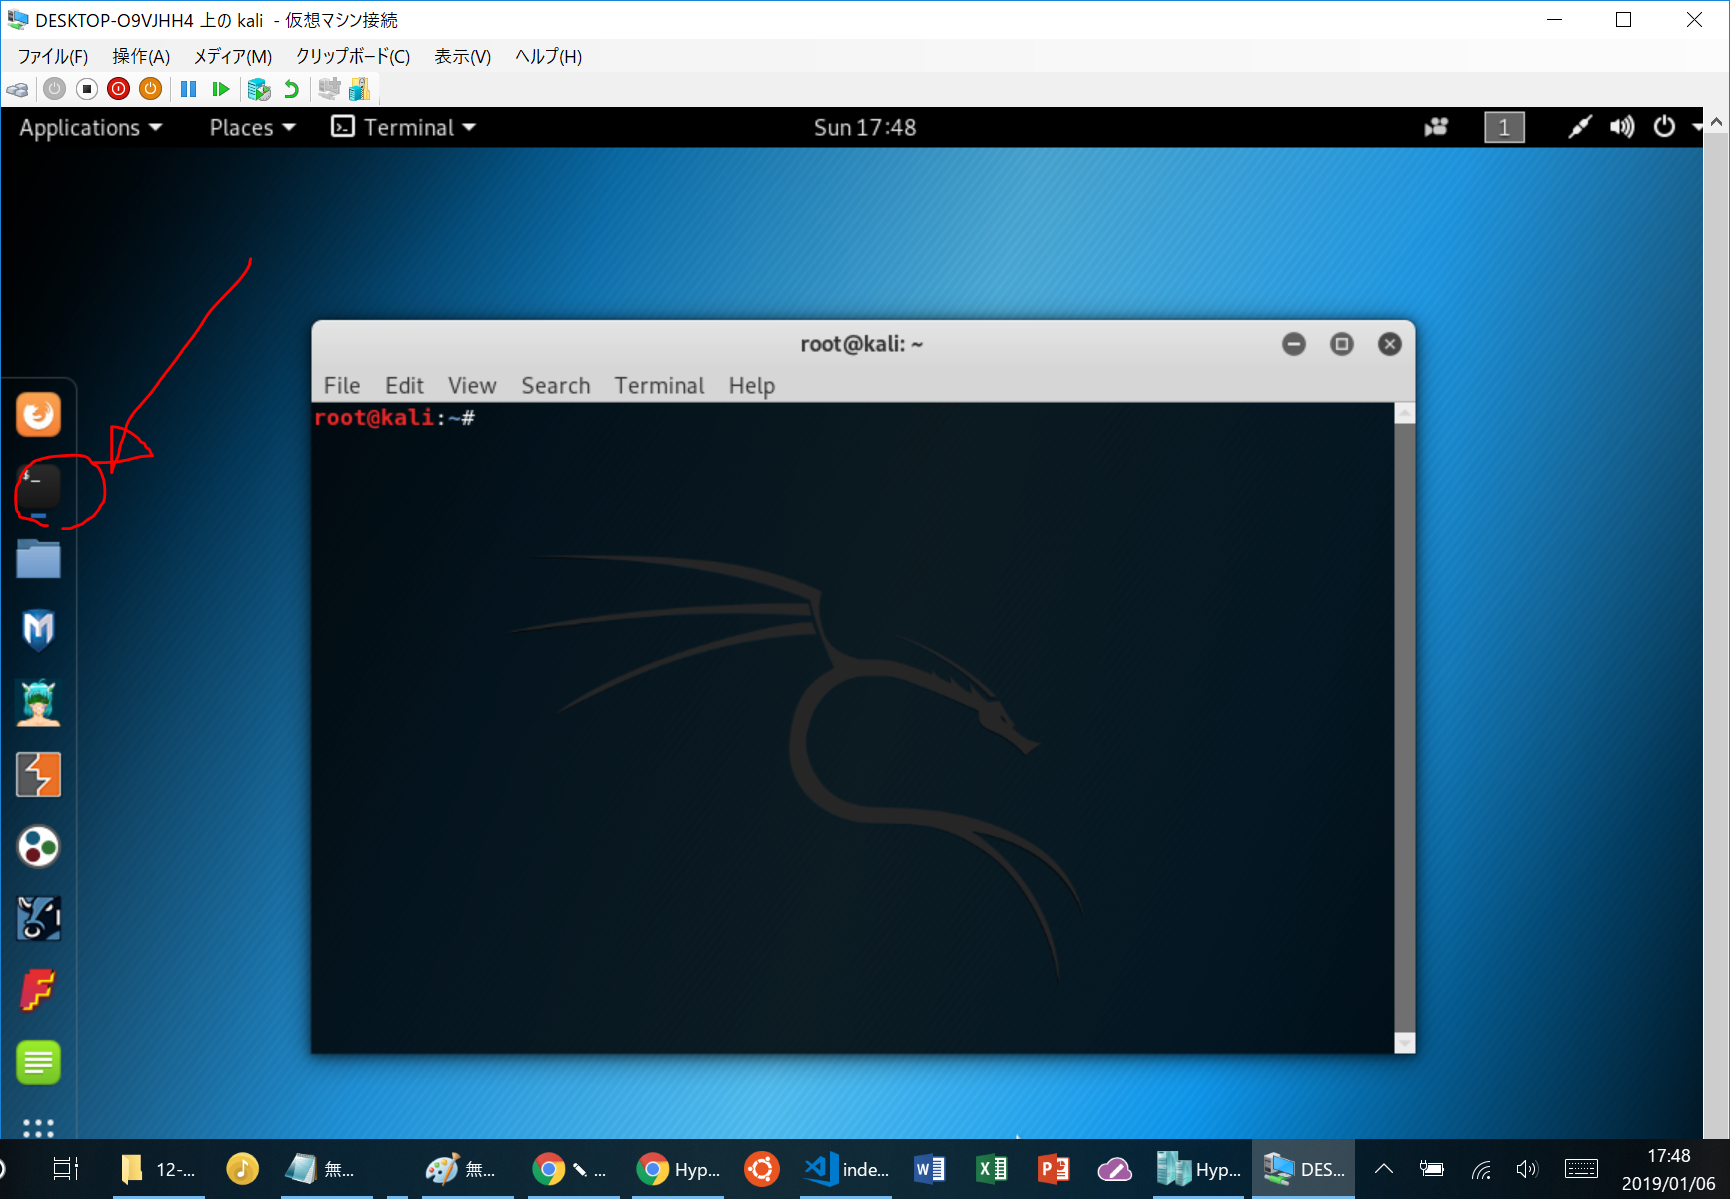Click the Hyper-V checkpoint icon
Image resolution: width=1730 pixels, height=1199 pixels.
click(259, 90)
